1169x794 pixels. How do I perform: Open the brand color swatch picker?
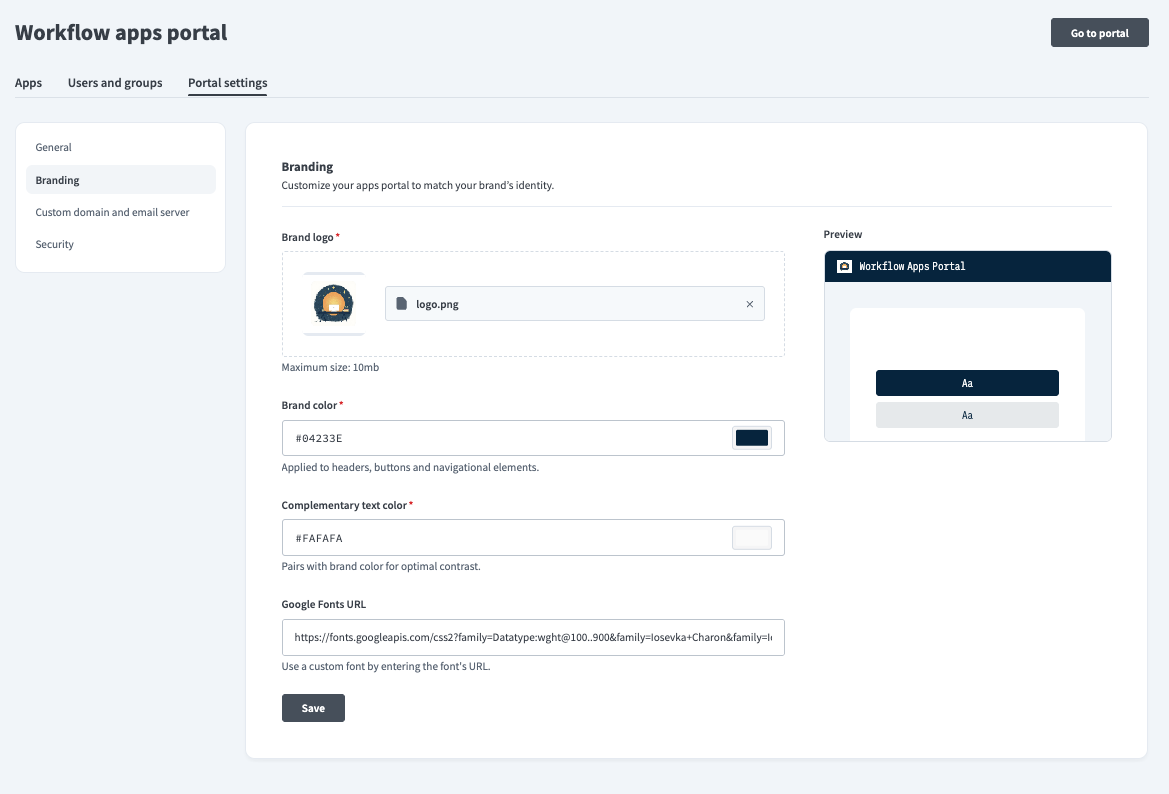pos(752,438)
